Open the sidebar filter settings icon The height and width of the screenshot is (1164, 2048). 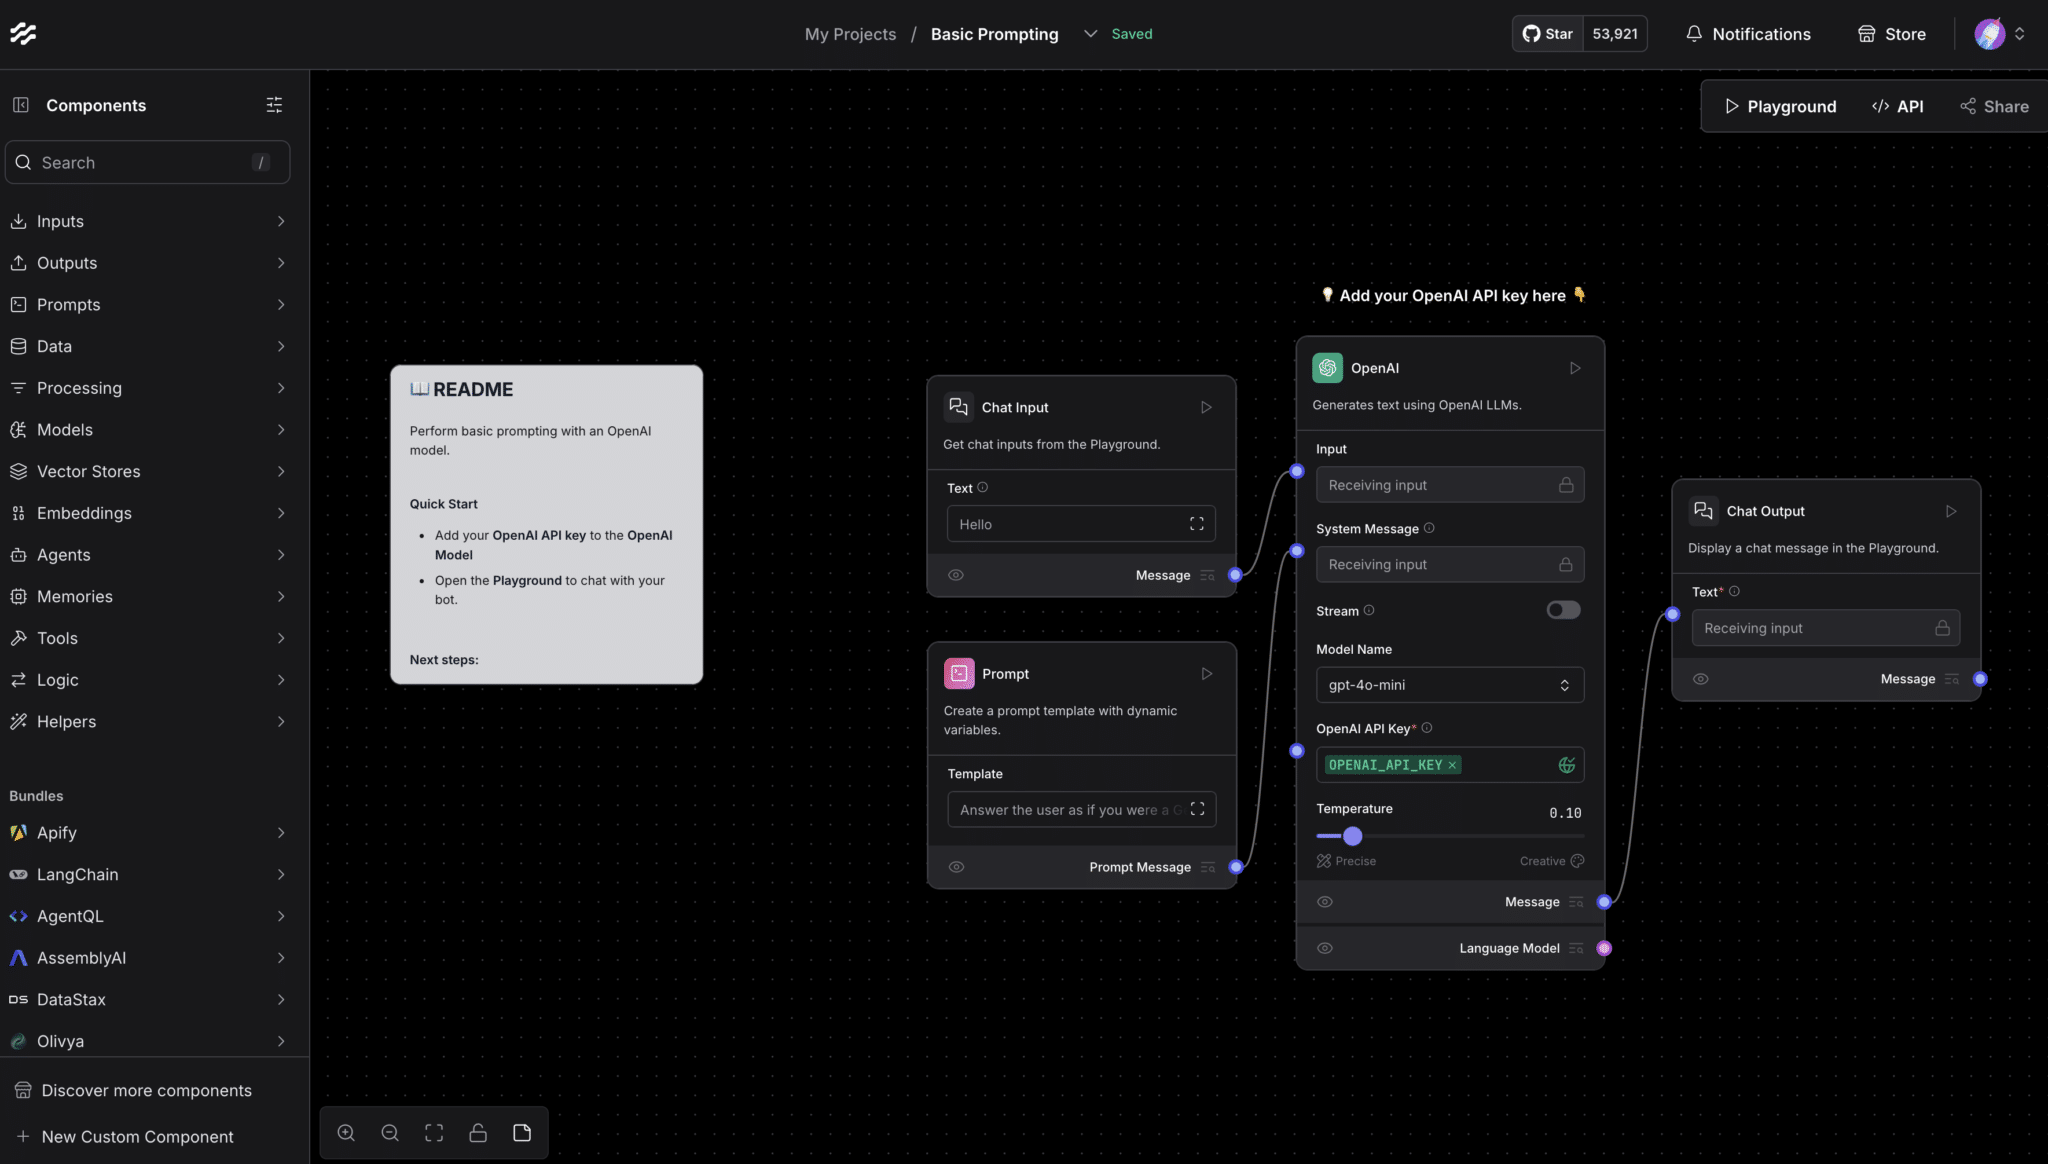274,105
